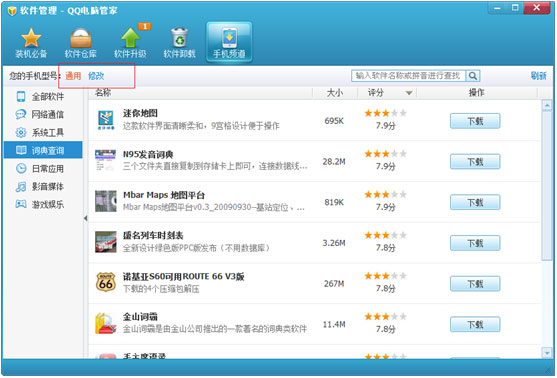This screenshot has height=378, width=557.
Task: Maximize the 软件管理 window
Action: coord(515,8)
